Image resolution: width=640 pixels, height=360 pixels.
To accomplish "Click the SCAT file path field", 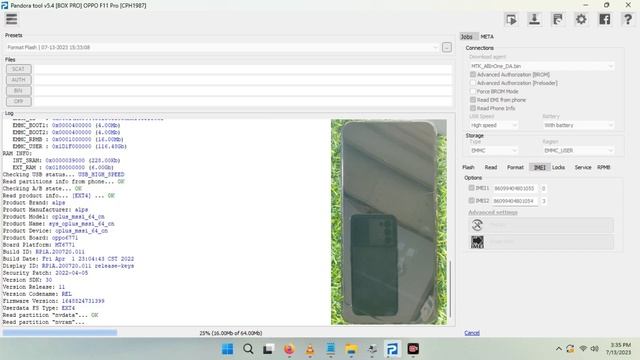I will 242,69.
